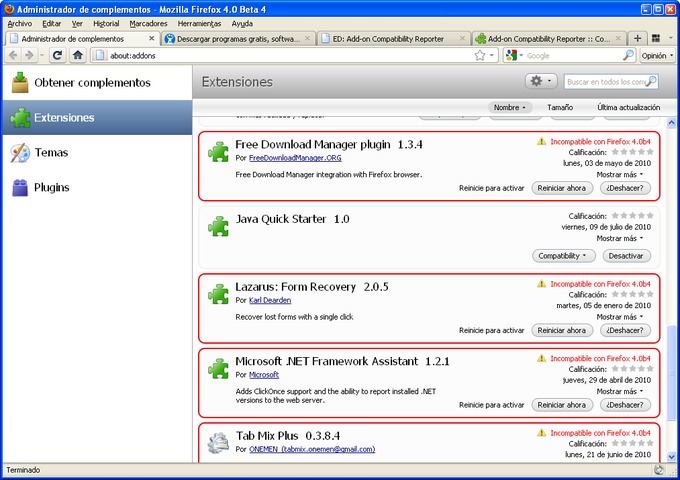Open the bookmark star dropdown arrow

coord(492,55)
